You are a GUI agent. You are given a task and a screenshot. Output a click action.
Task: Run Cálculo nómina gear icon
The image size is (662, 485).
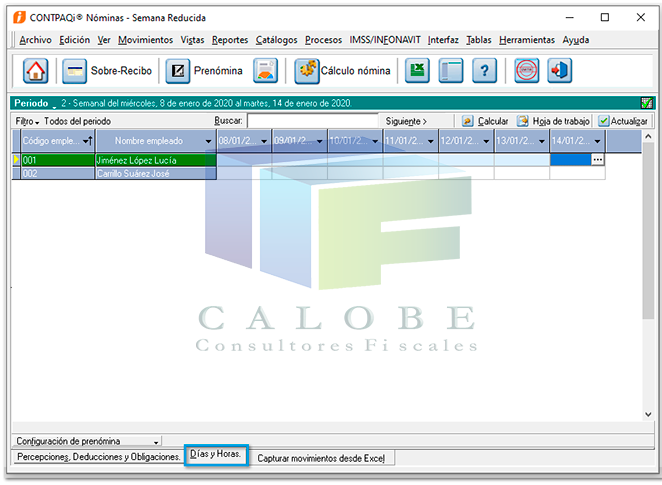307,70
